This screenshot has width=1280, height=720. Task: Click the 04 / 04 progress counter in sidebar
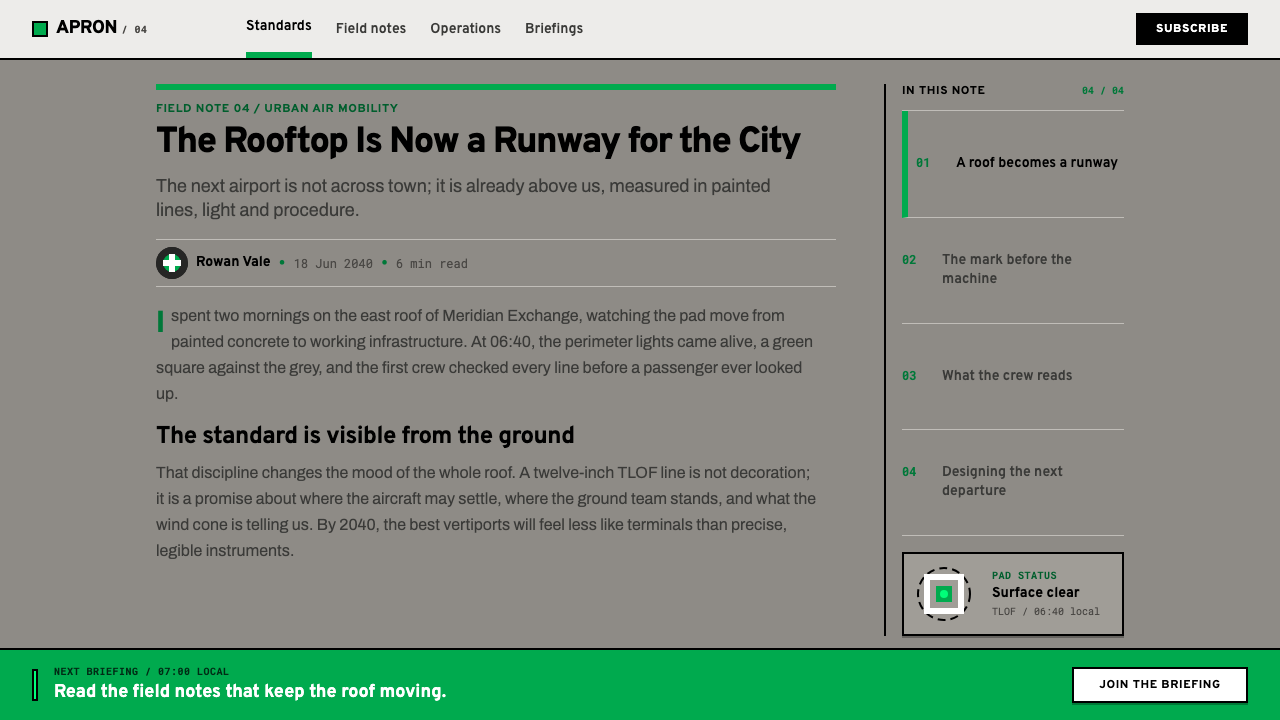coord(1103,91)
